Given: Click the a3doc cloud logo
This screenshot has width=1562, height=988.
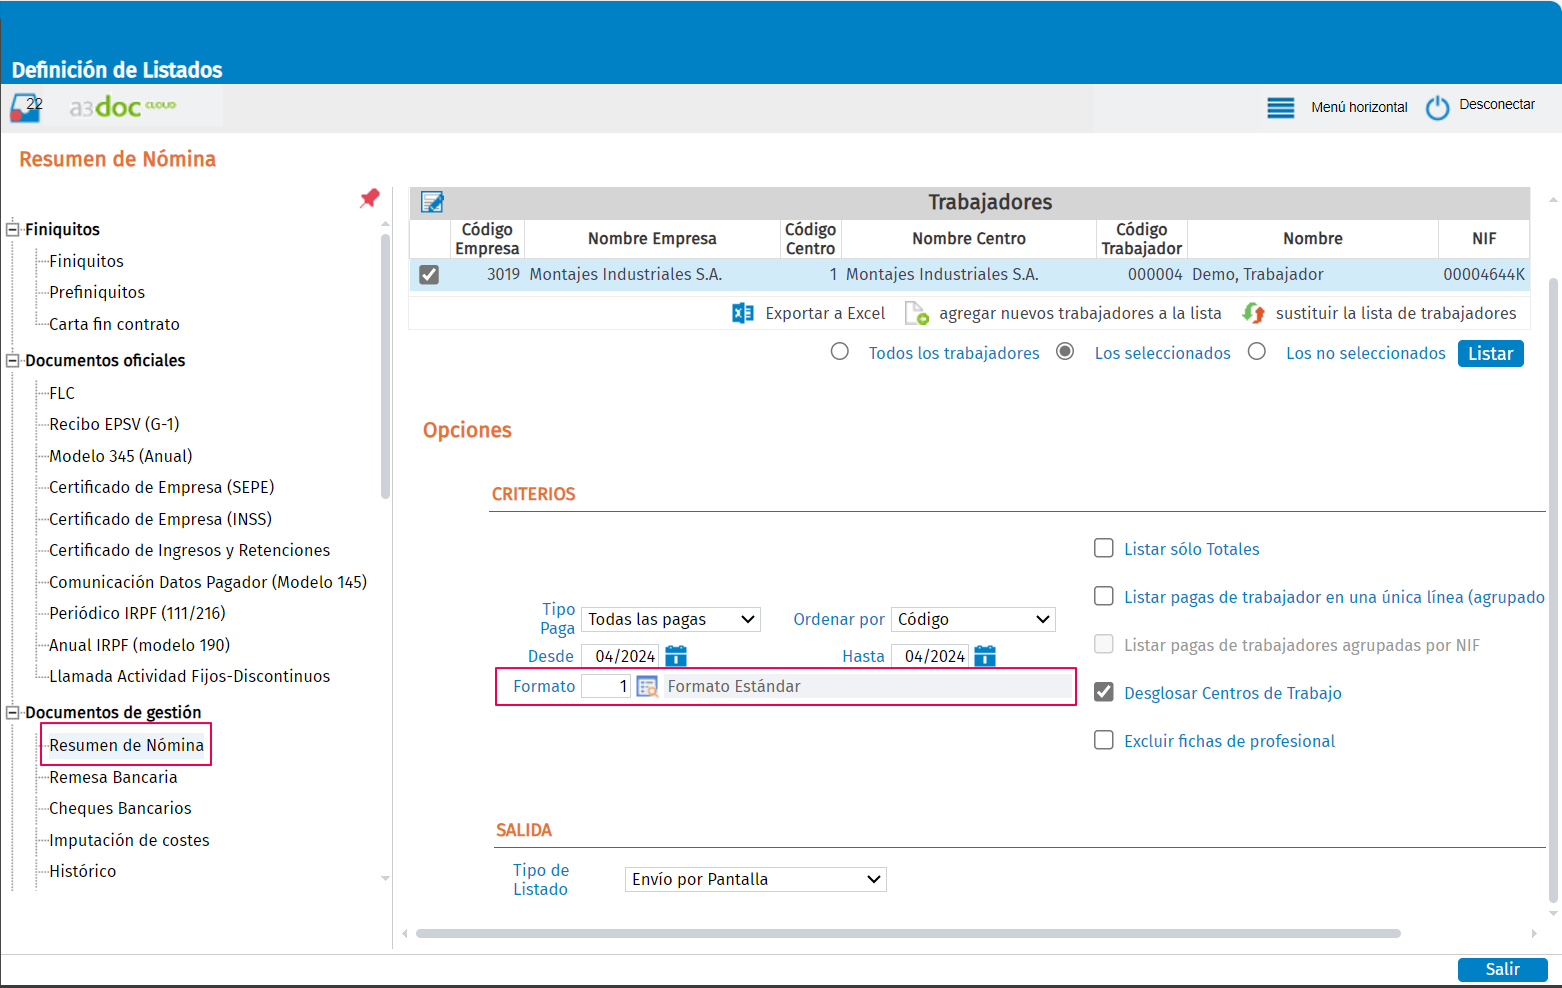Looking at the screenshot, I should point(122,106).
